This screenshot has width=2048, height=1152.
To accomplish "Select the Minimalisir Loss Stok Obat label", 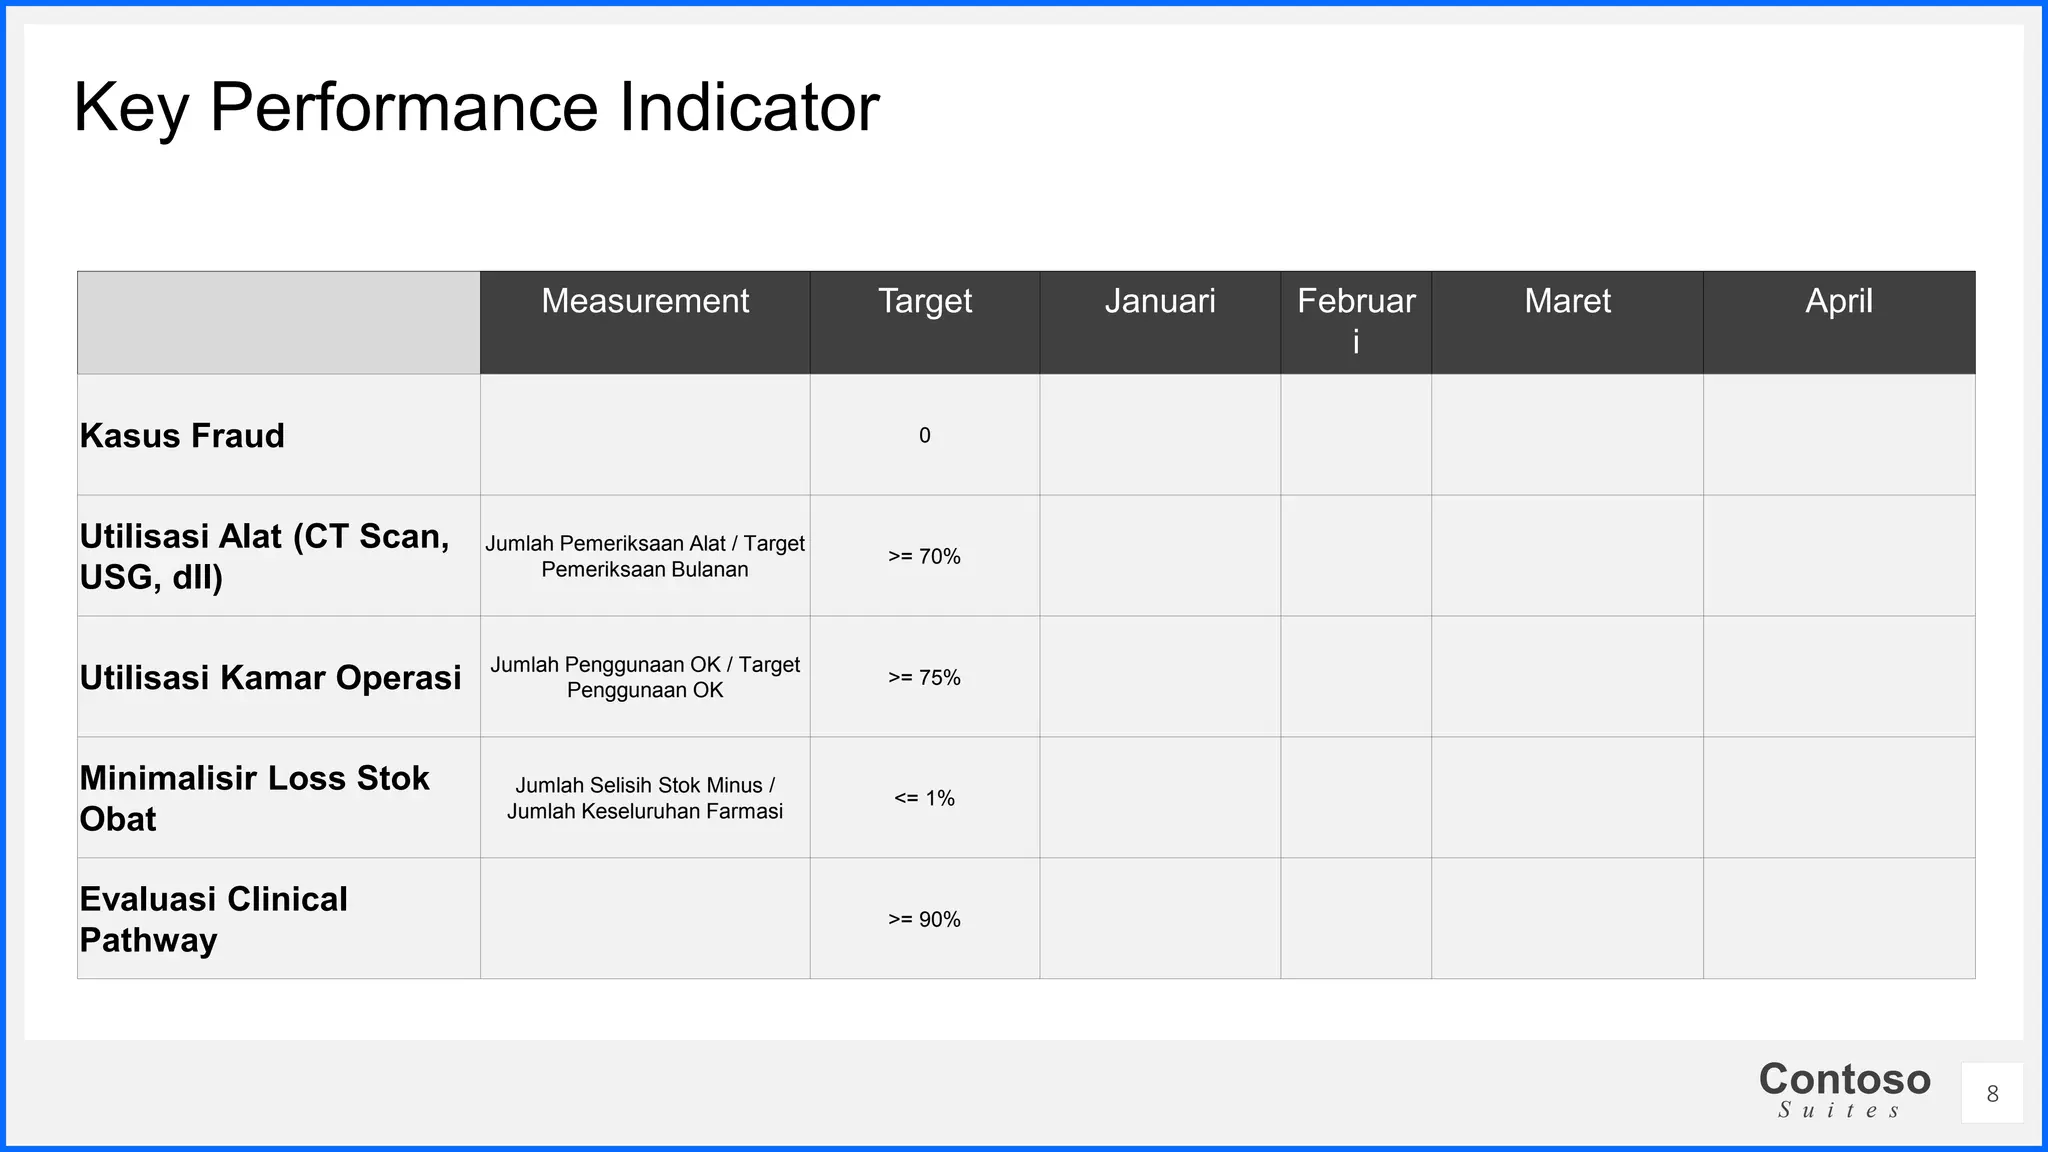I will click(254, 798).
